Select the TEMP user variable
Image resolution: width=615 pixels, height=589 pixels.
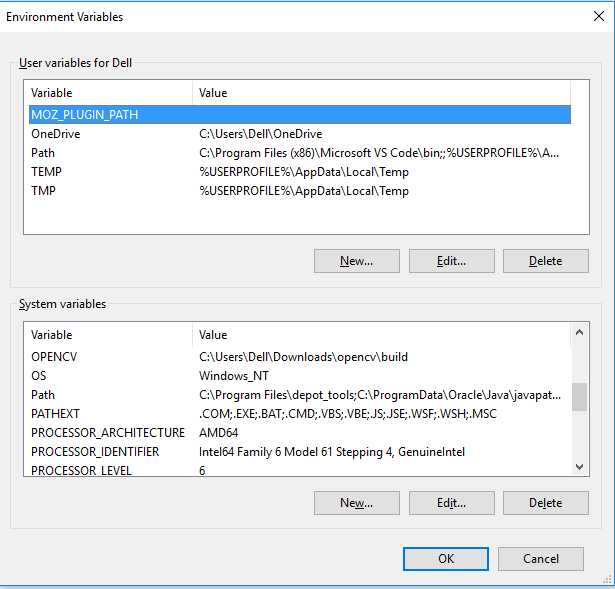coord(300,172)
